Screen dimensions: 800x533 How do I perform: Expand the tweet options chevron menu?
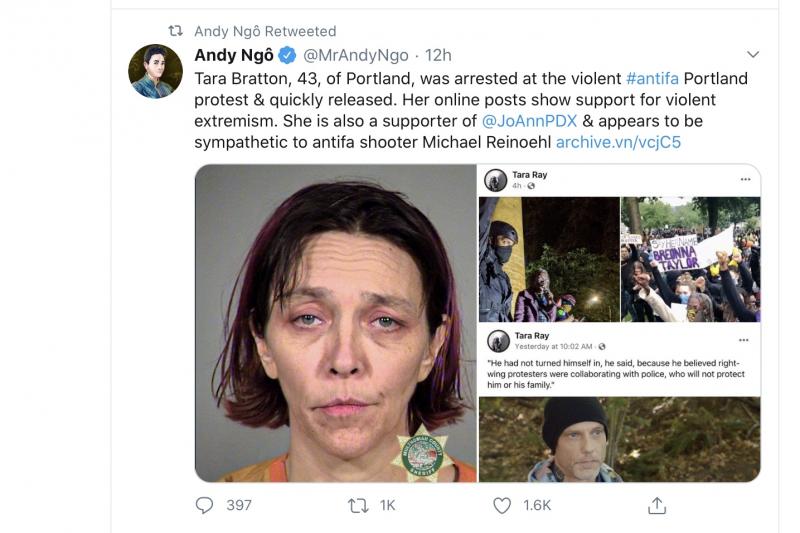tap(753, 54)
